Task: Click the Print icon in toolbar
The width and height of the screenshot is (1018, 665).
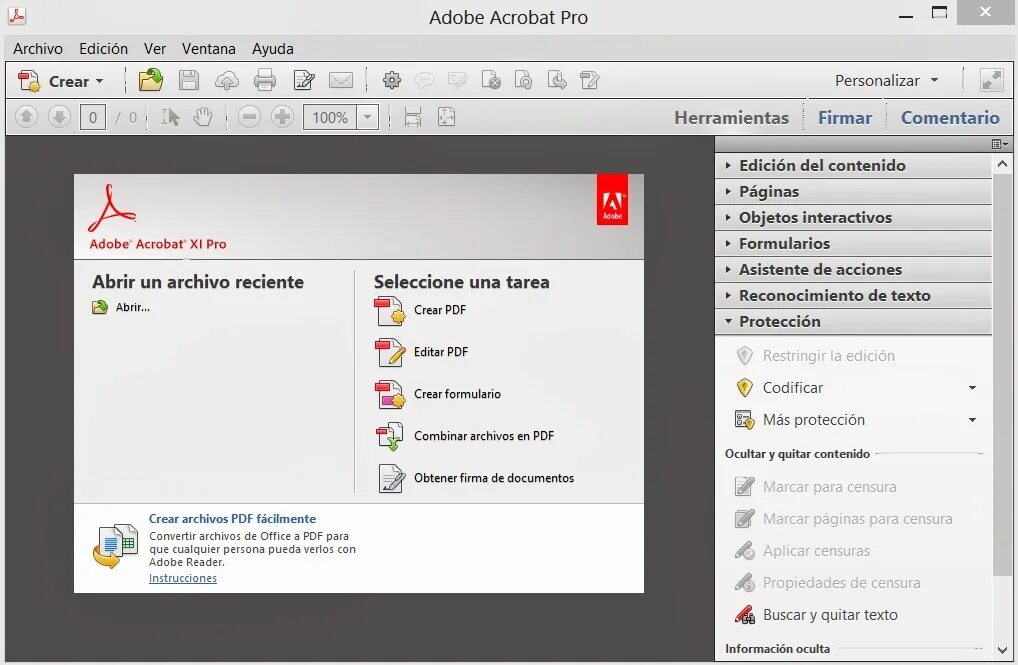Action: point(265,81)
